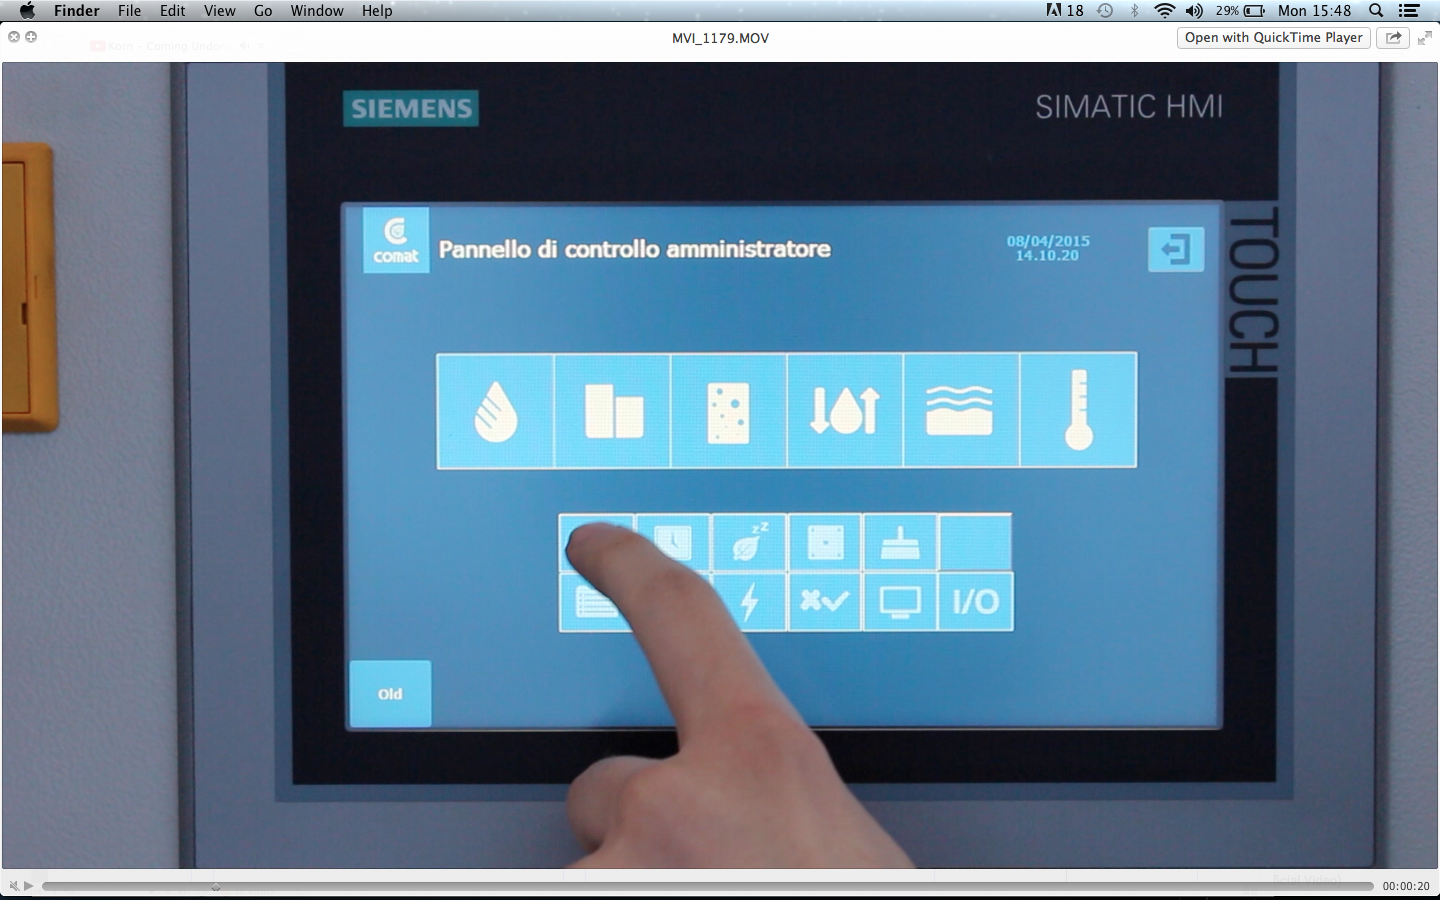Screen dimensions: 1440x900
Task: Open the thermometer temperature settings icon
Action: (x=1079, y=410)
